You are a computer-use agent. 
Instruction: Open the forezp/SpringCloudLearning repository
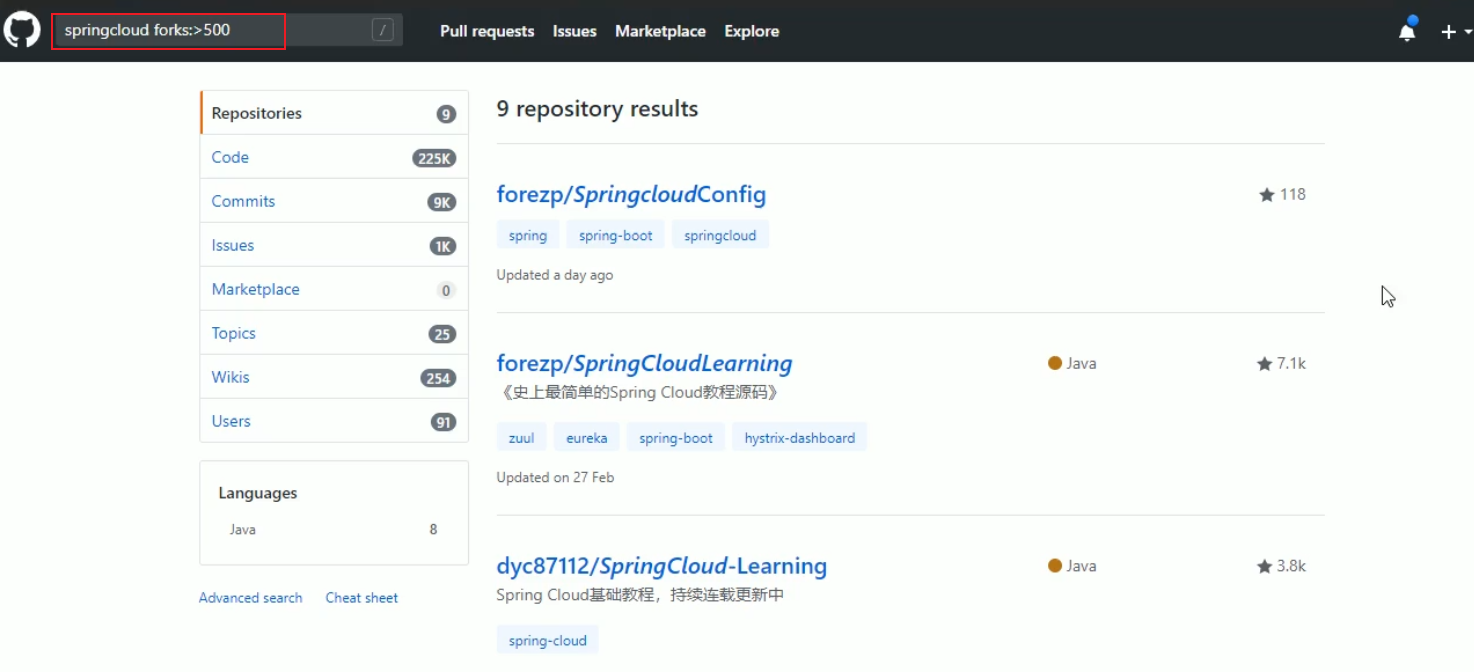tap(644, 363)
